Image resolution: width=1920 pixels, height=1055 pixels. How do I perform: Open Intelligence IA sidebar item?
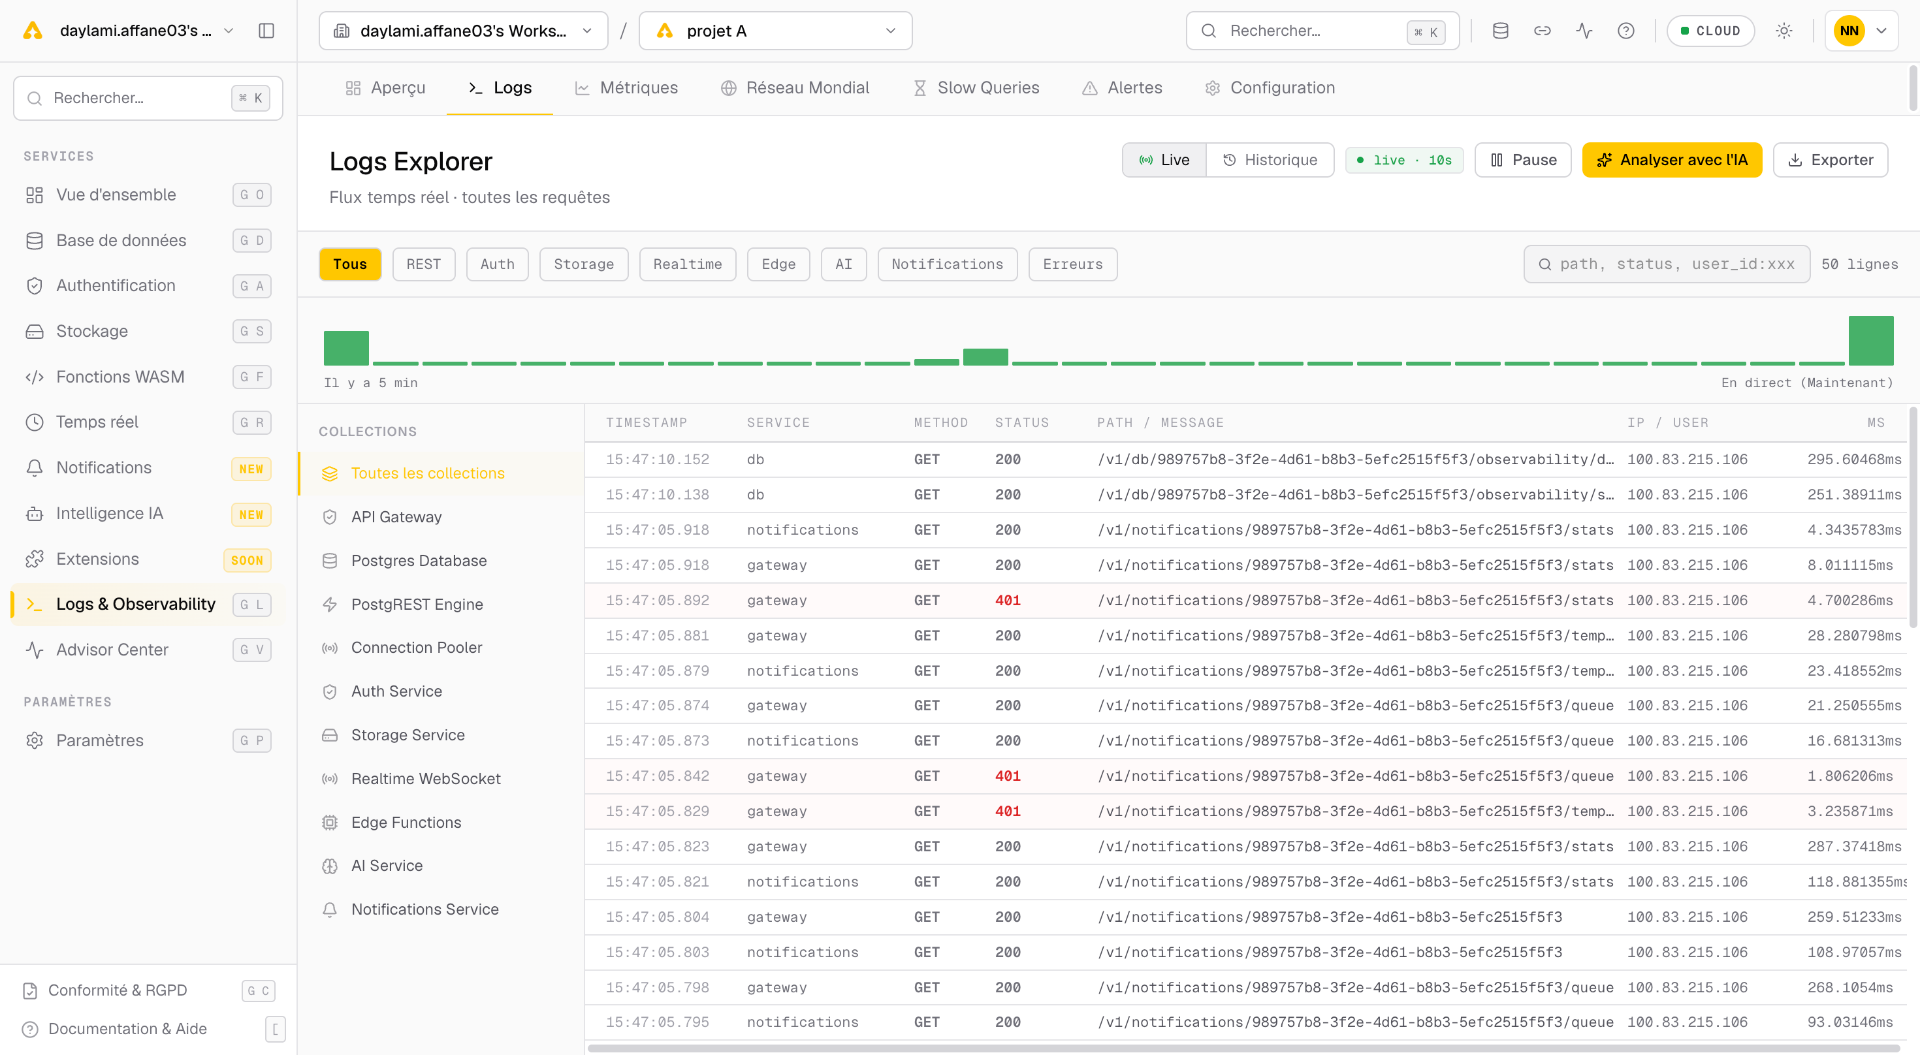(148, 513)
